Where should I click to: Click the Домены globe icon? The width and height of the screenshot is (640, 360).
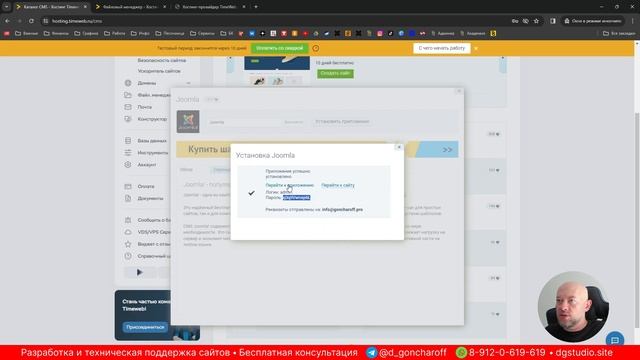pyautogui.click(x=128, y=83)
